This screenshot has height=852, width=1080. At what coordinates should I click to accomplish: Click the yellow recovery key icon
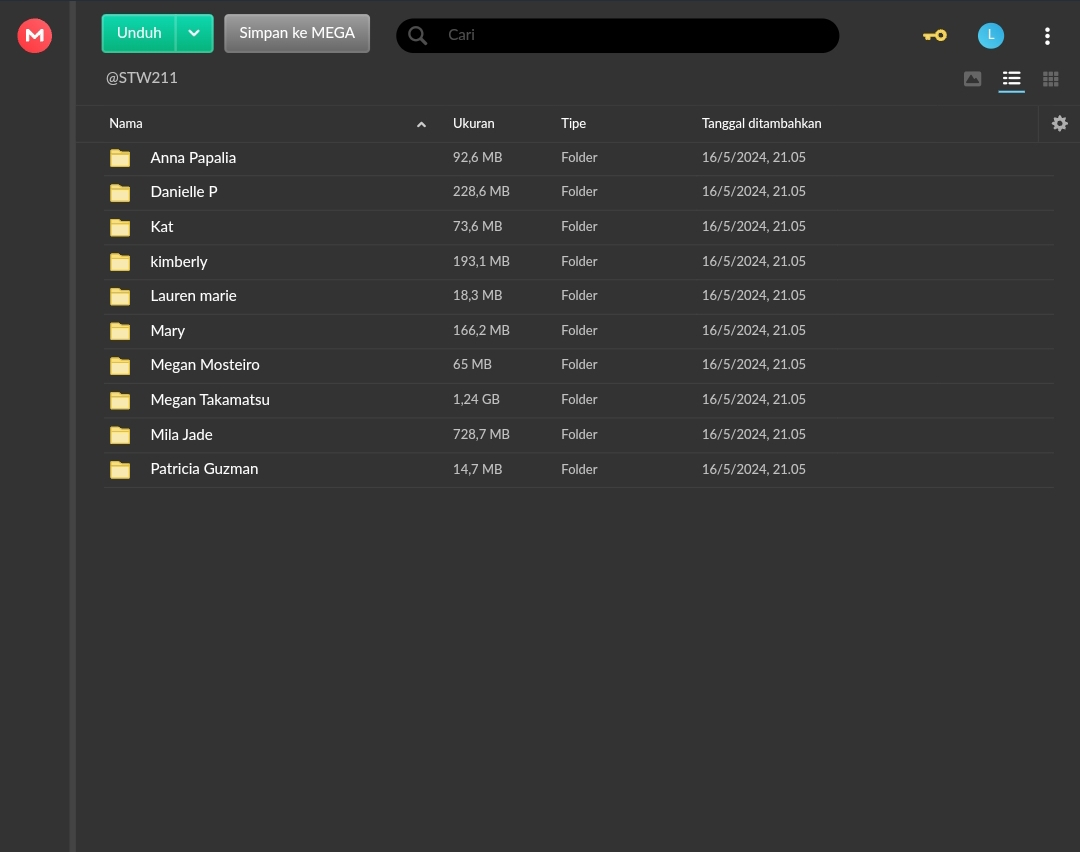point(934,36)
